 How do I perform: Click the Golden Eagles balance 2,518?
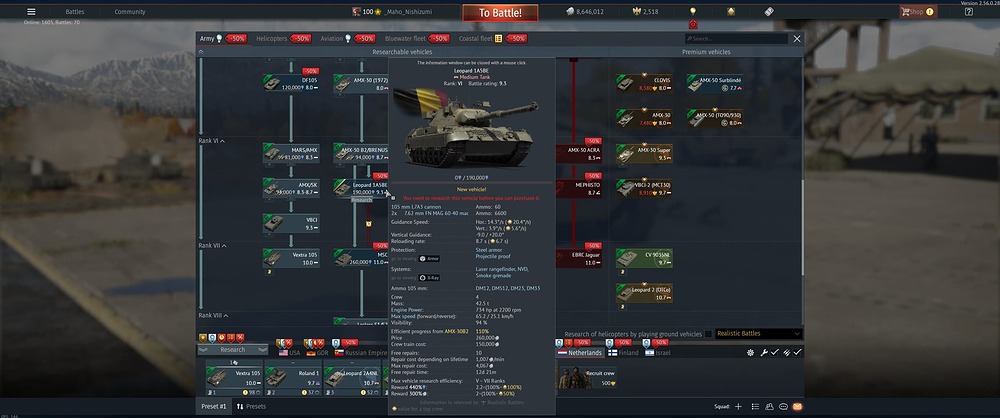pos(645,11)
